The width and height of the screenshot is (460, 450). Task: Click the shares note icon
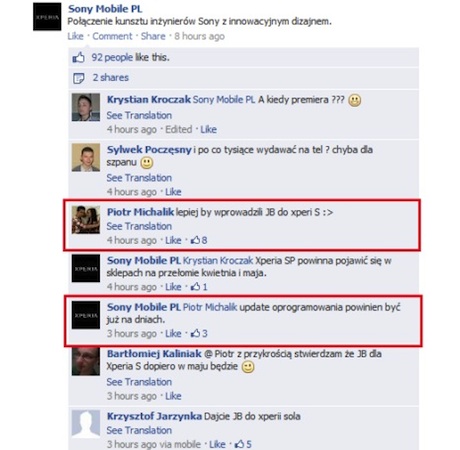click(x=78, y=78)
